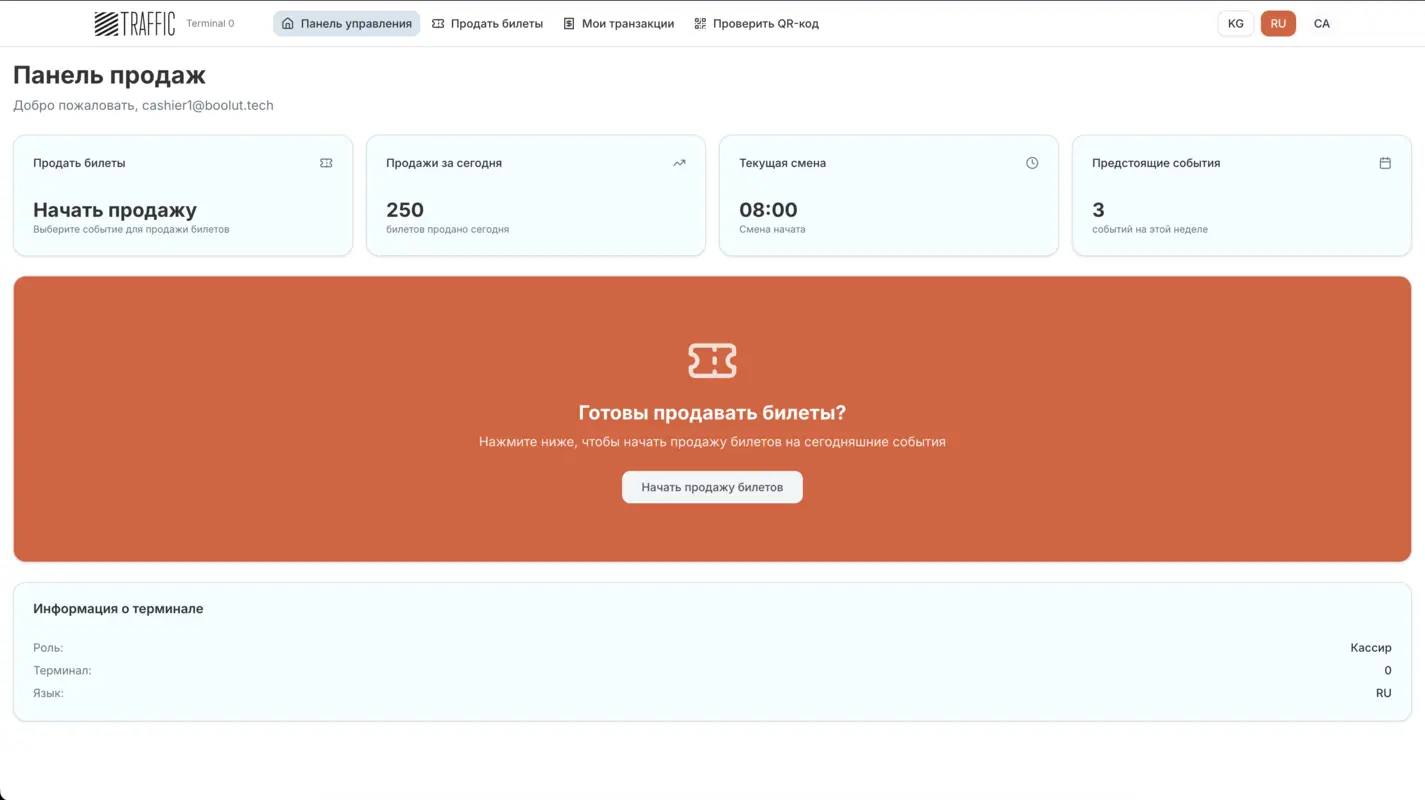Click the QR-code icon beside Проверить QR-код

tap(699, 22)
